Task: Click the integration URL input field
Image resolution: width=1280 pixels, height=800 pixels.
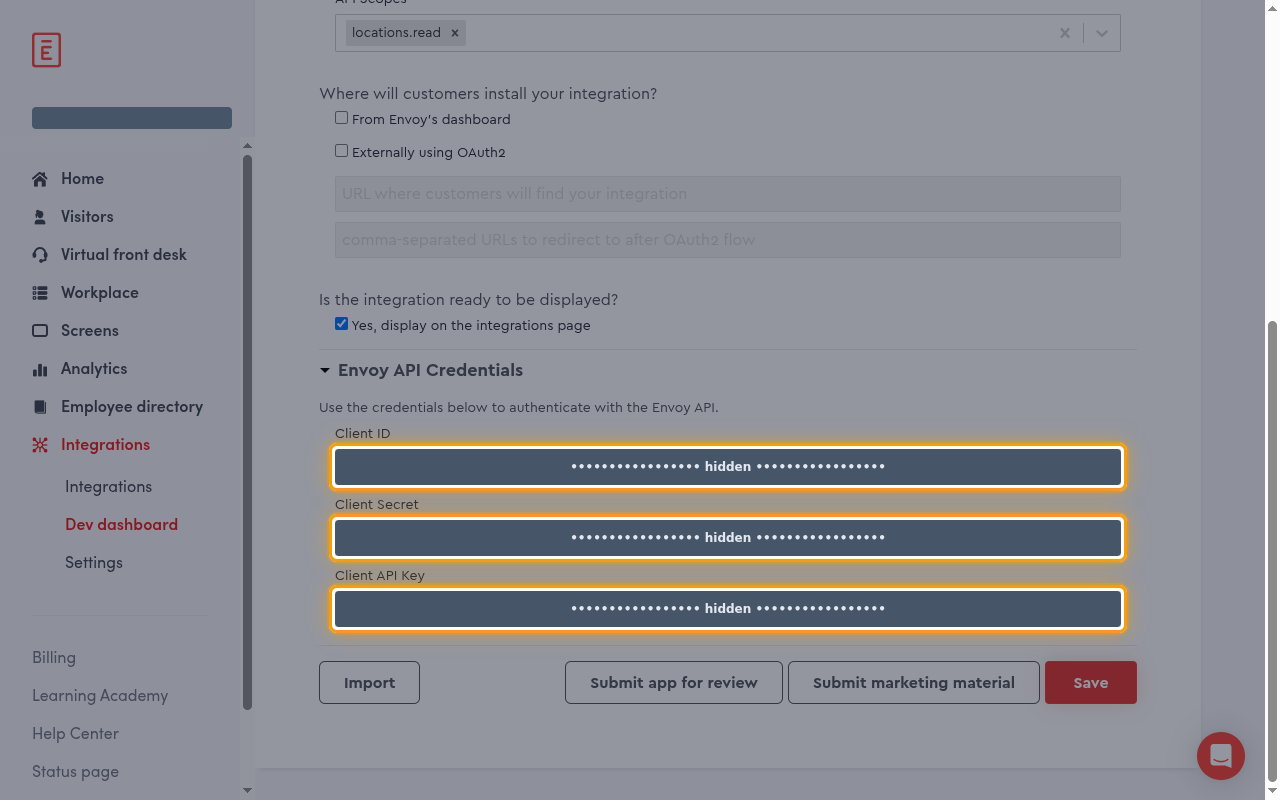Action: tap(728, 194)
